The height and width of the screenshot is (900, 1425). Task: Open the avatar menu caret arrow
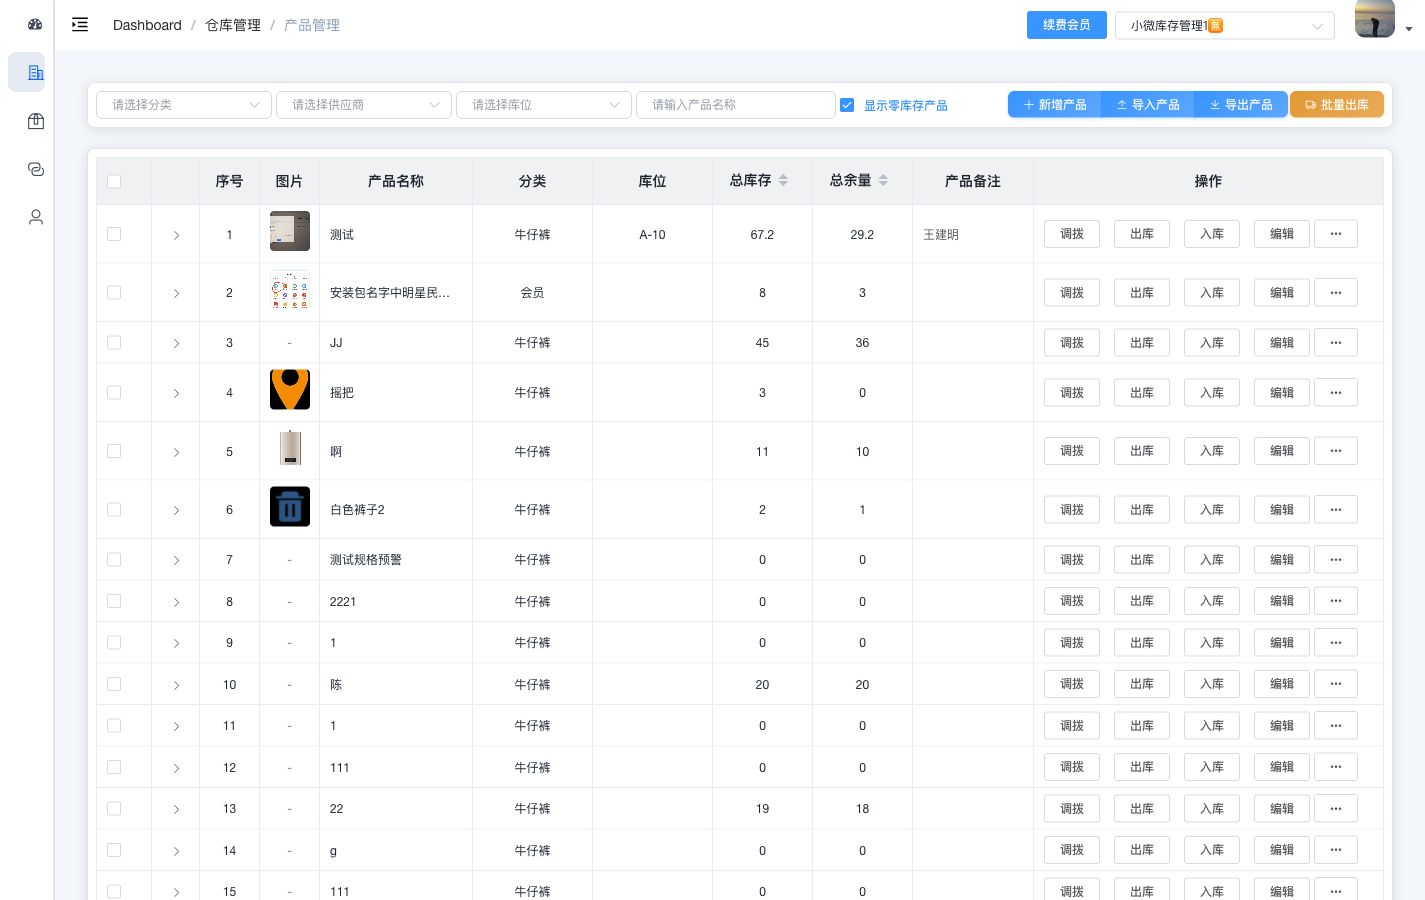pos(1409,29)
